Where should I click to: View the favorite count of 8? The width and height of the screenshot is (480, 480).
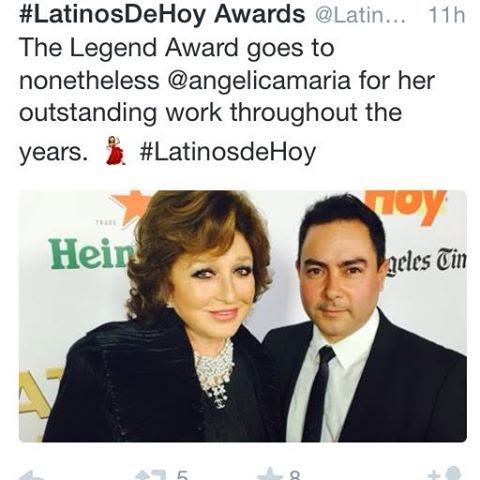pyautogui.click(x=295, y=476)
